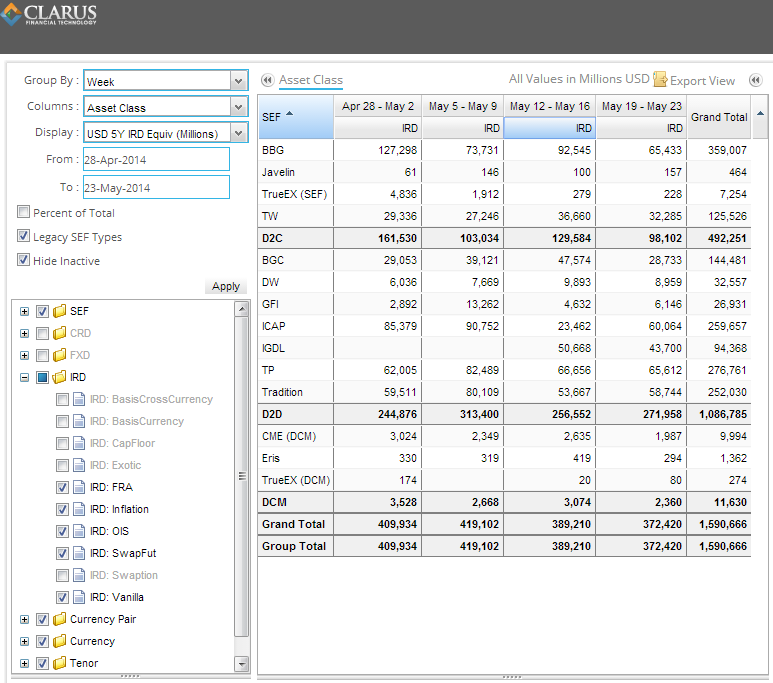Select the D2D row label

coord(272,414)
